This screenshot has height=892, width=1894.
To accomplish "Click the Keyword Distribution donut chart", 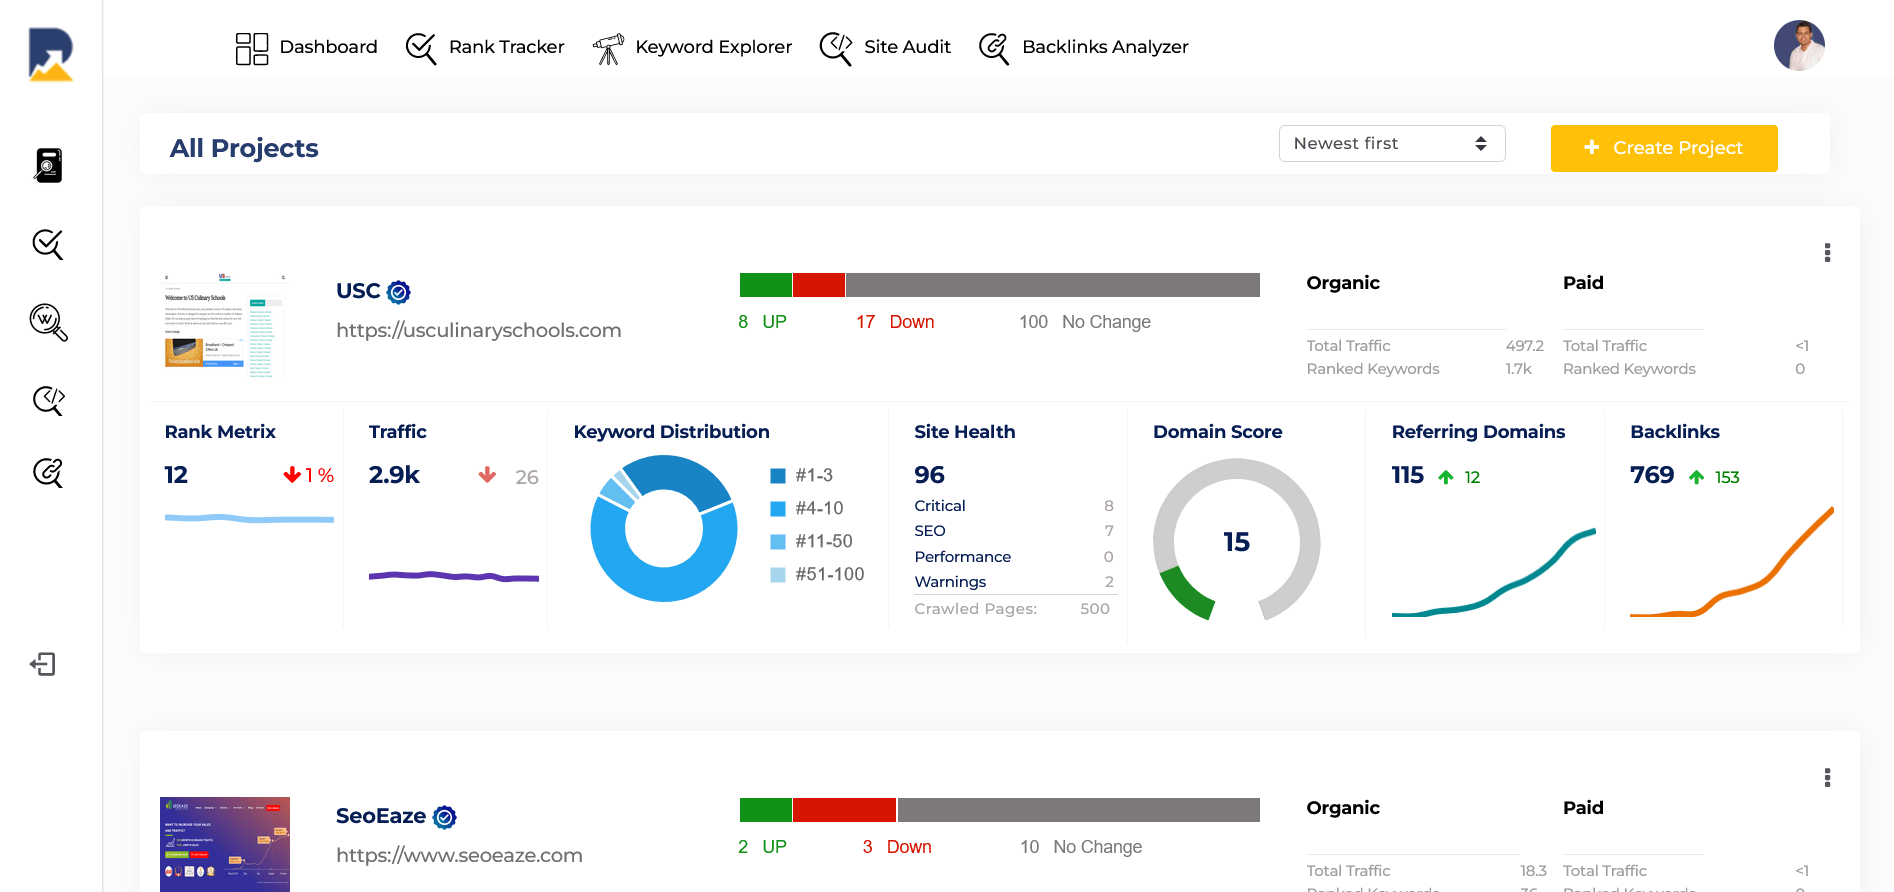I will (x=664, y=528).
